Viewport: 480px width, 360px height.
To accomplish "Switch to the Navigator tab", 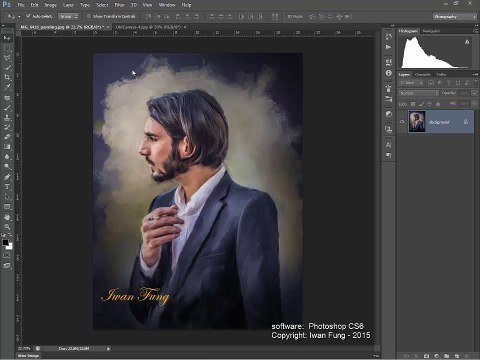I will [431, 31].
